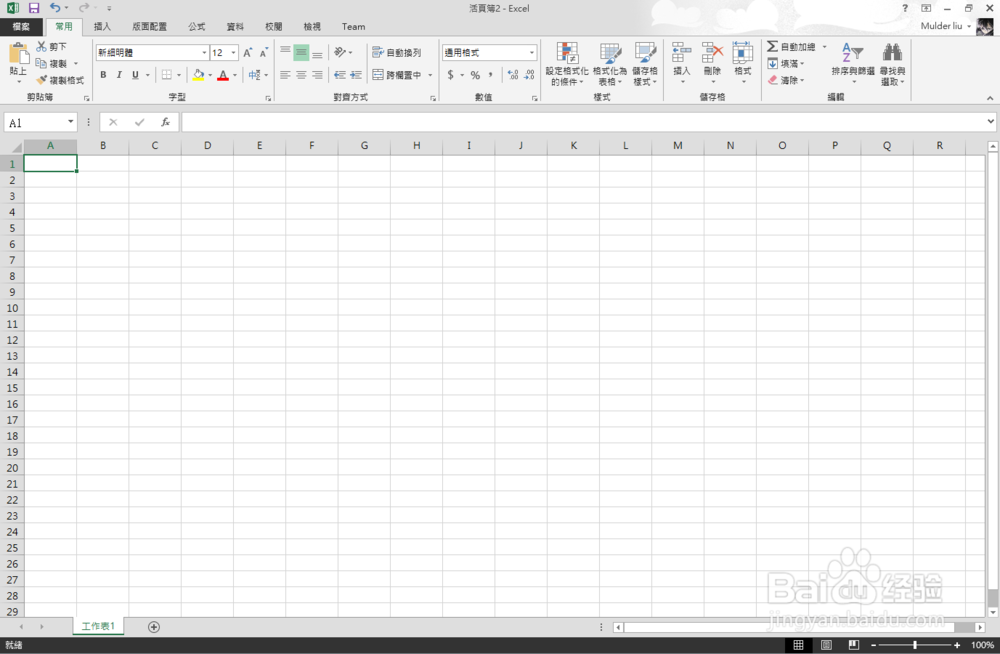
Task: Click the Copy icon in clipboard group
Action: click(41, 63)
